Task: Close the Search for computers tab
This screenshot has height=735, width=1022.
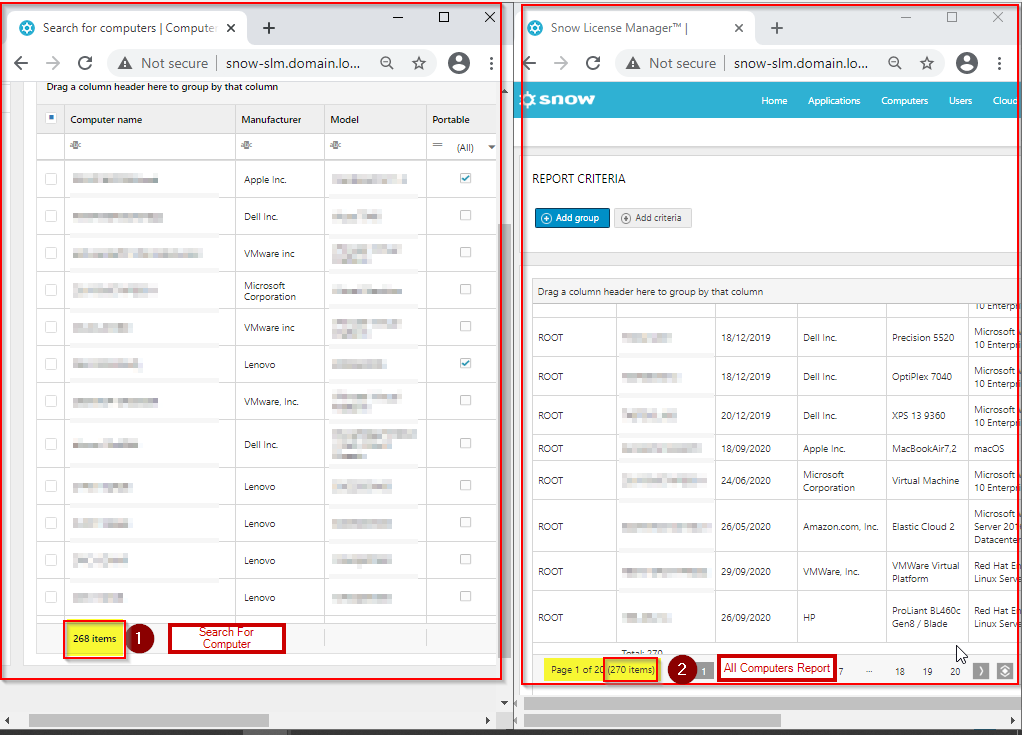Action: [x=231, y=28]
